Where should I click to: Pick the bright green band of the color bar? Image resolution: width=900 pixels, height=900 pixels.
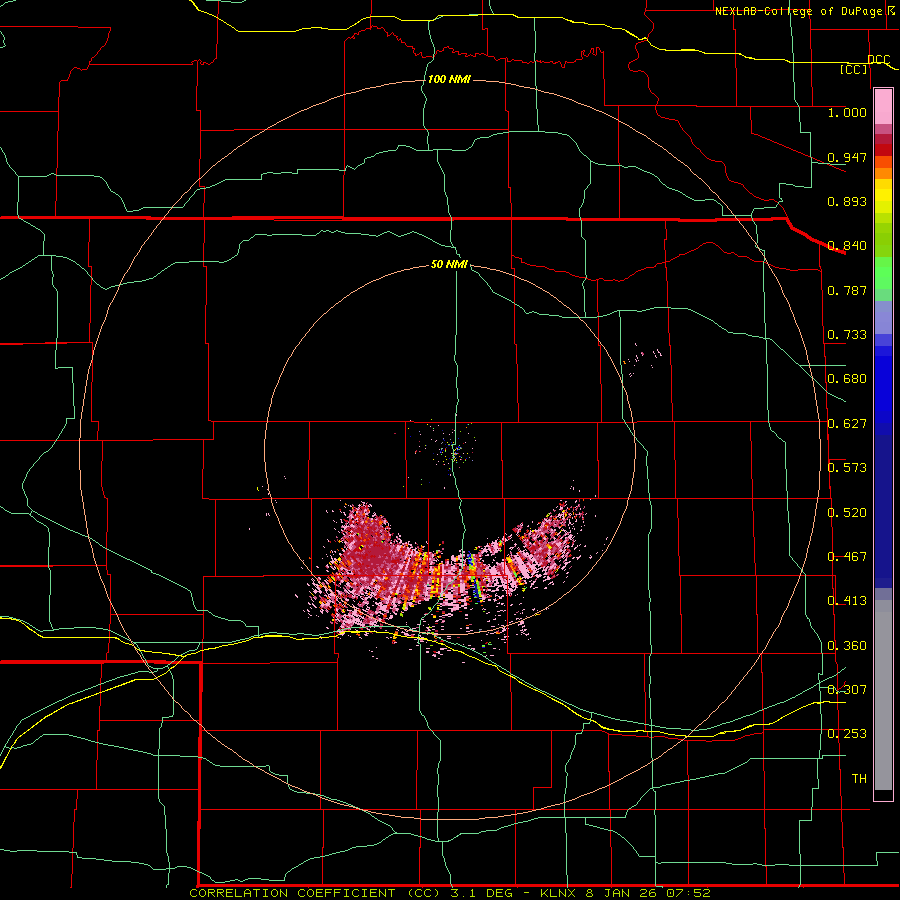coord(883,272)
